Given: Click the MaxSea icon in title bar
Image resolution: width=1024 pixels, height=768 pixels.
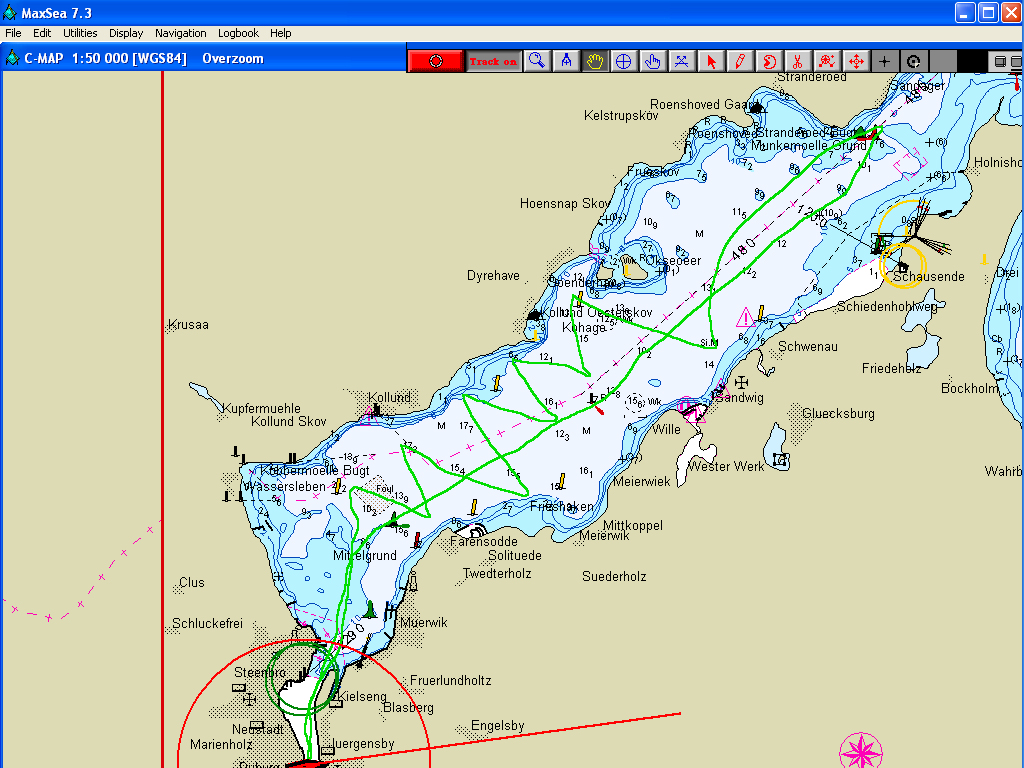Looking at the screenshot, I should point(10,12).
